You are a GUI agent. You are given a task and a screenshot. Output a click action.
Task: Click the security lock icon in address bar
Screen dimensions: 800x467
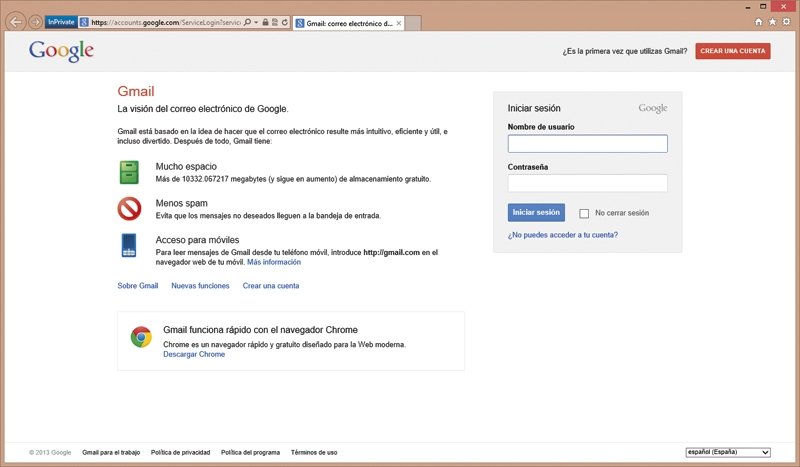(265, 22)
